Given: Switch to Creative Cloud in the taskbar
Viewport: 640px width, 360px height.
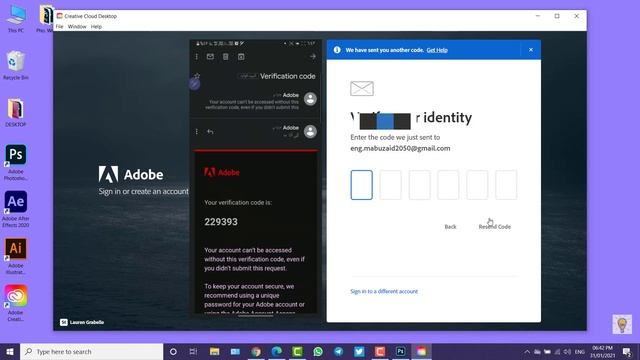Looking at the screenshot, I should pos(421,351).
